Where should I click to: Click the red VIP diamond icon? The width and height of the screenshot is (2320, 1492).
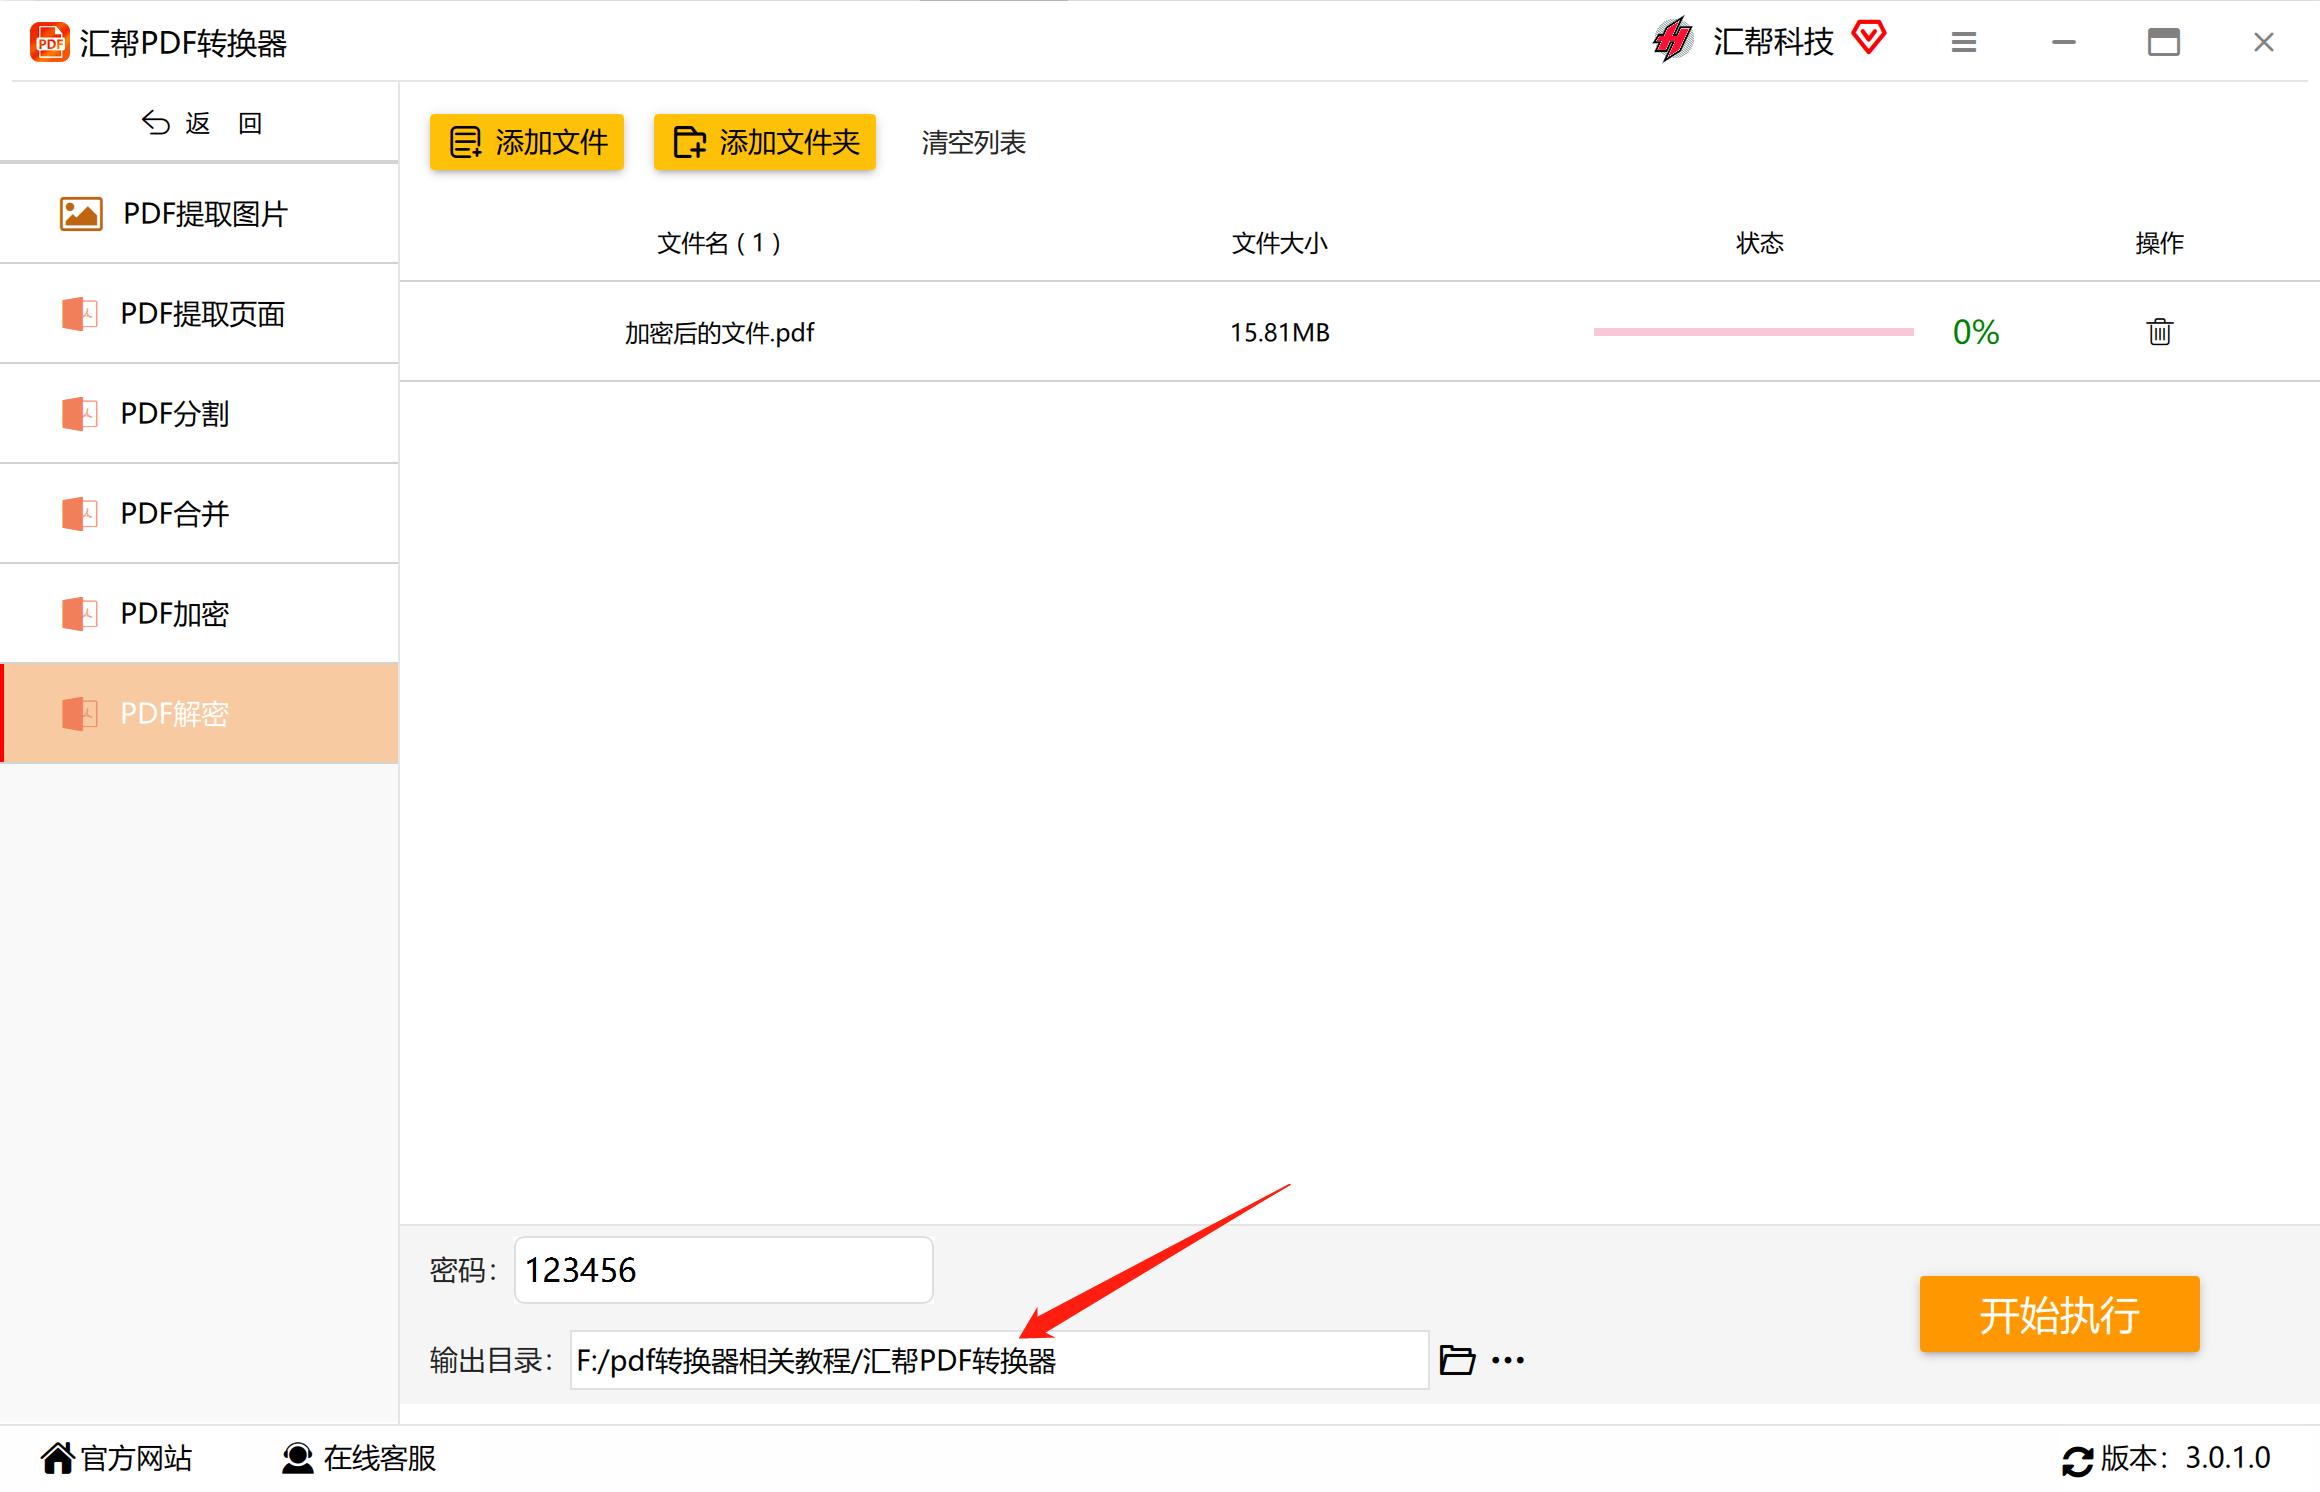(1868, 38)
